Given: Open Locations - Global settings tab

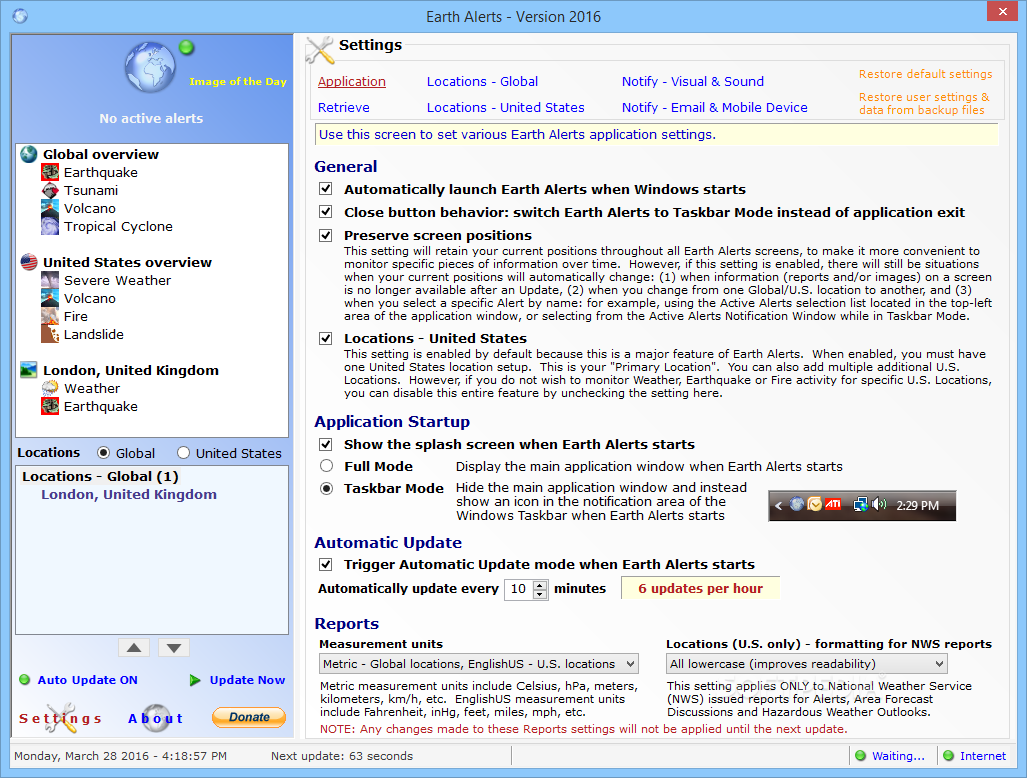Looking at the screenshot, I should coord(482,81).
